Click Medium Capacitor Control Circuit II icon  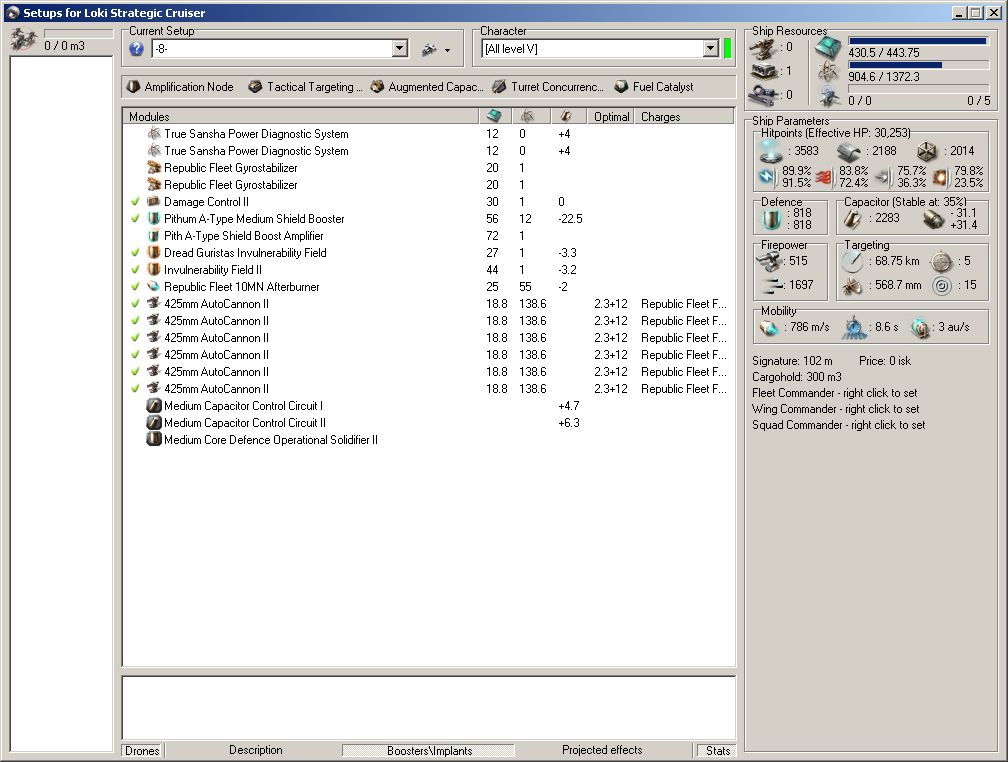coord(154,422)
